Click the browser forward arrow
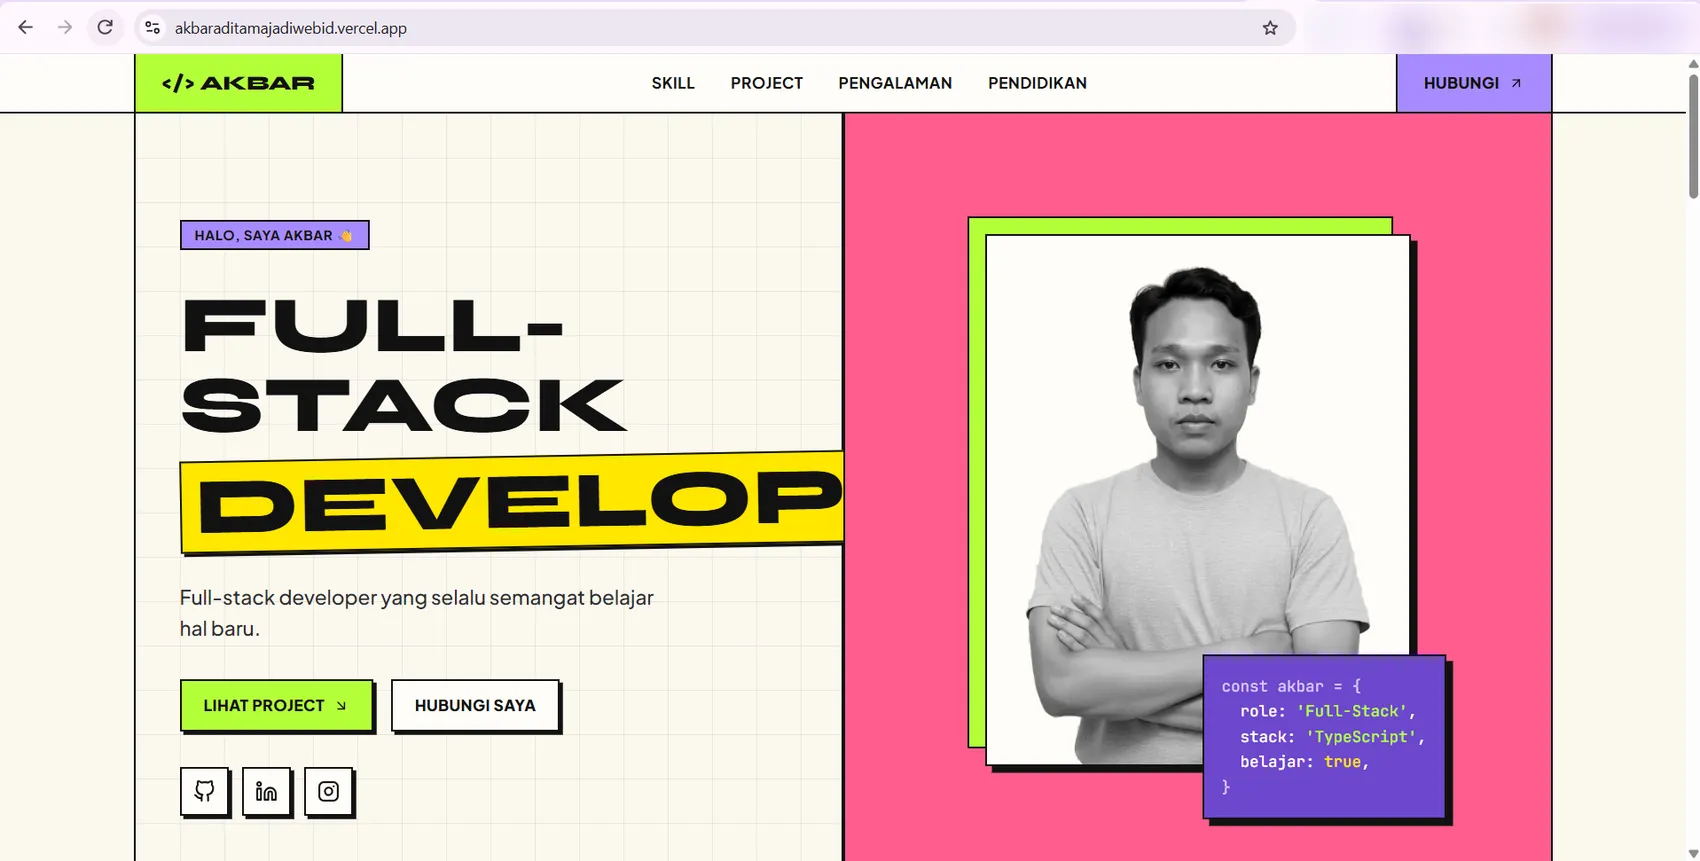The image size is (1700, 861). pos(65,27)
